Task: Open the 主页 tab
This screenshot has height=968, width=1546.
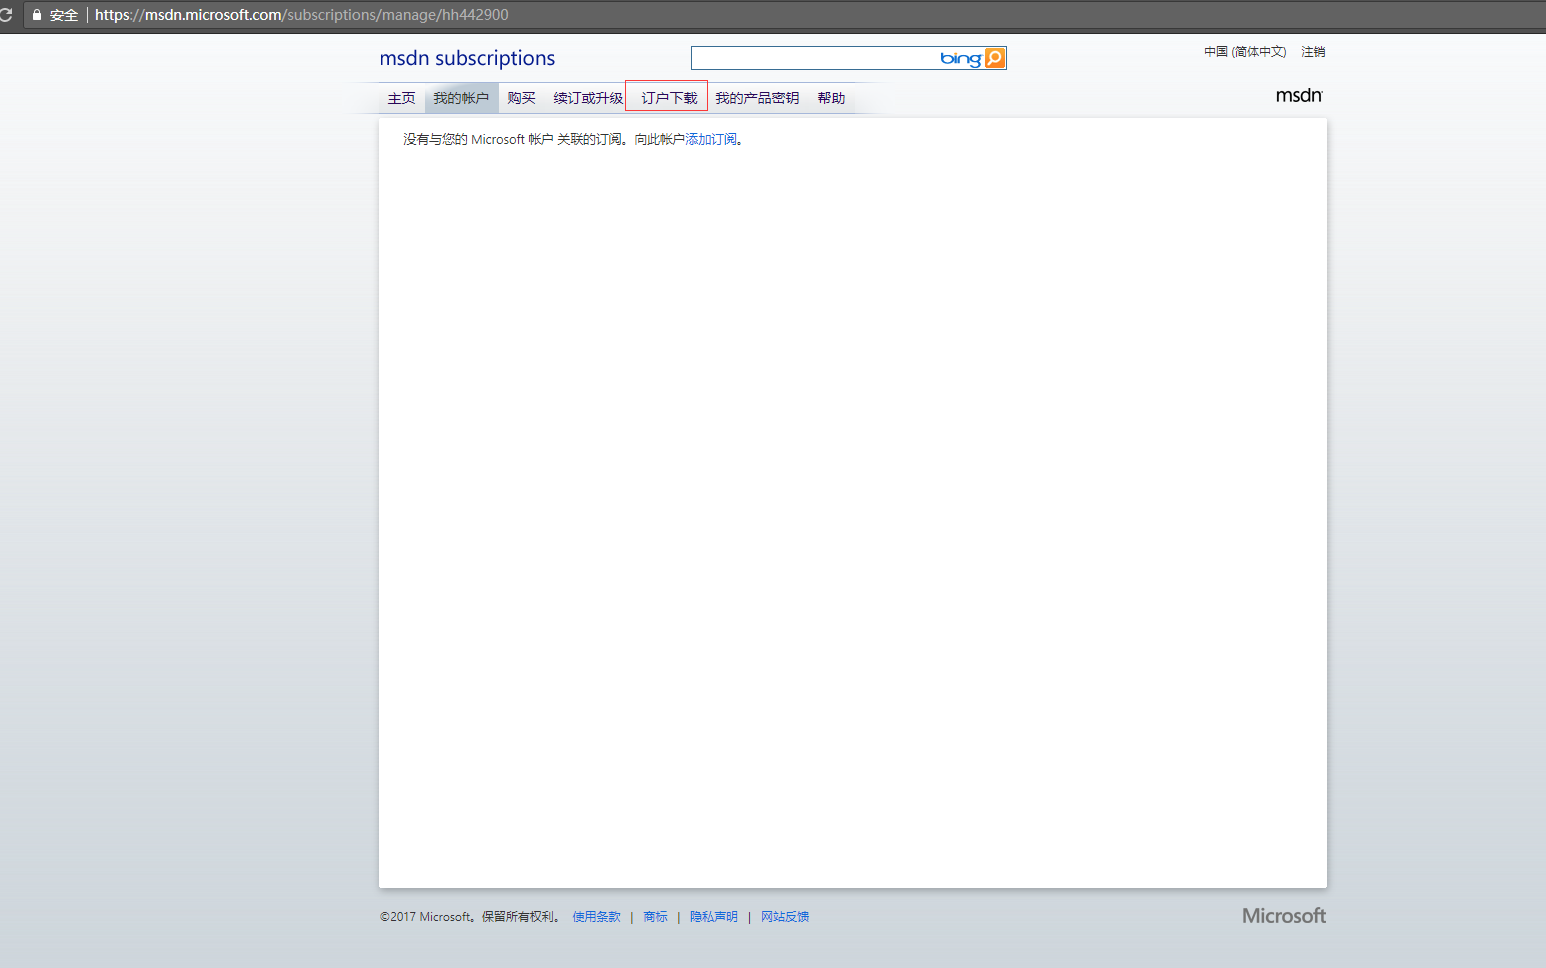Action: click(x=401, y=98)
